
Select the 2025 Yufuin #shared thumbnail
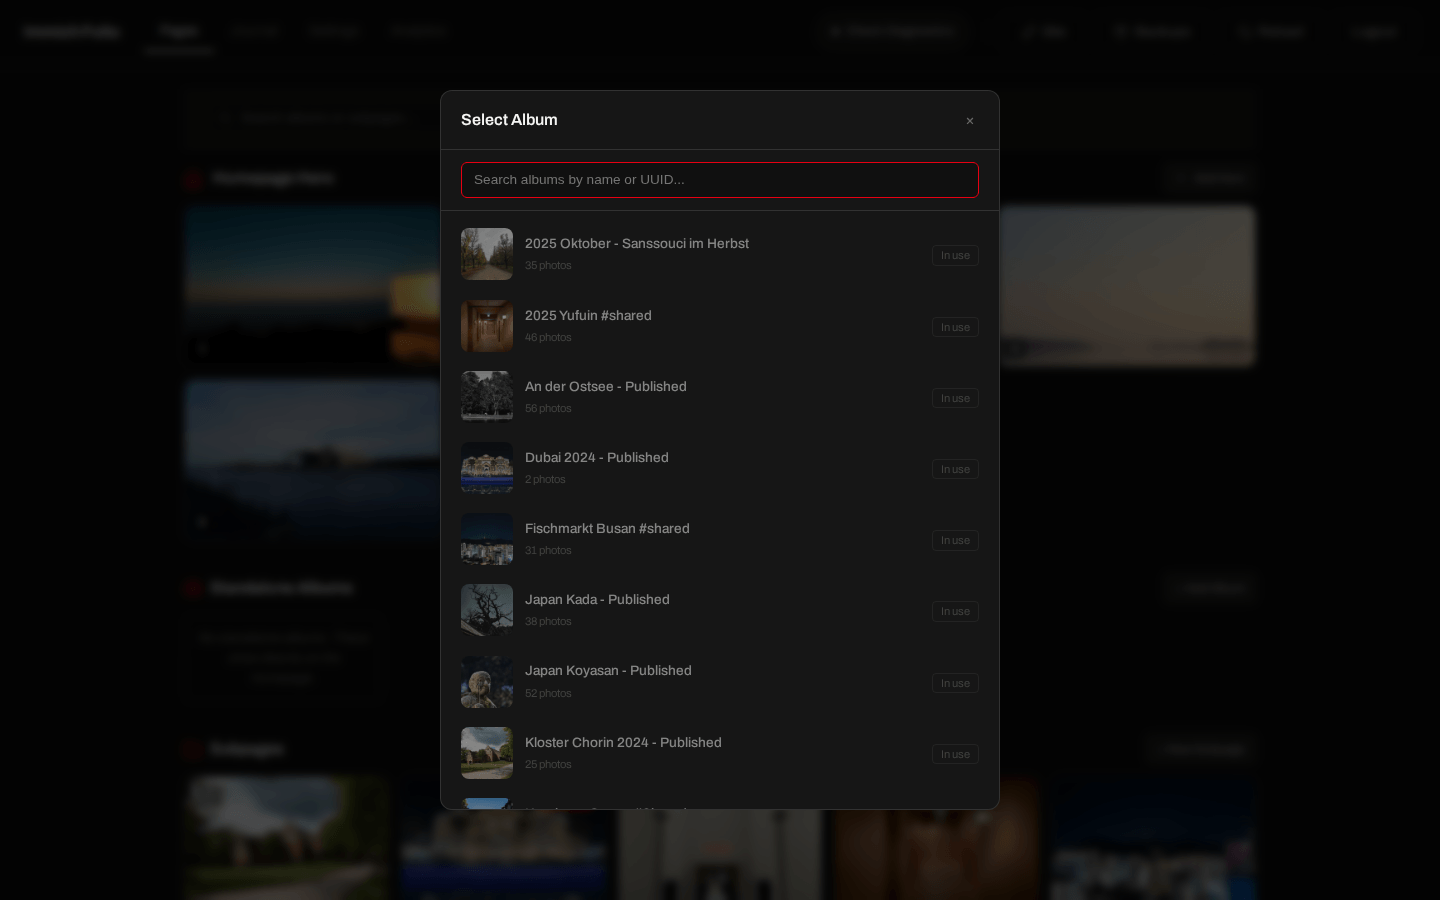(x=487, y=326)
